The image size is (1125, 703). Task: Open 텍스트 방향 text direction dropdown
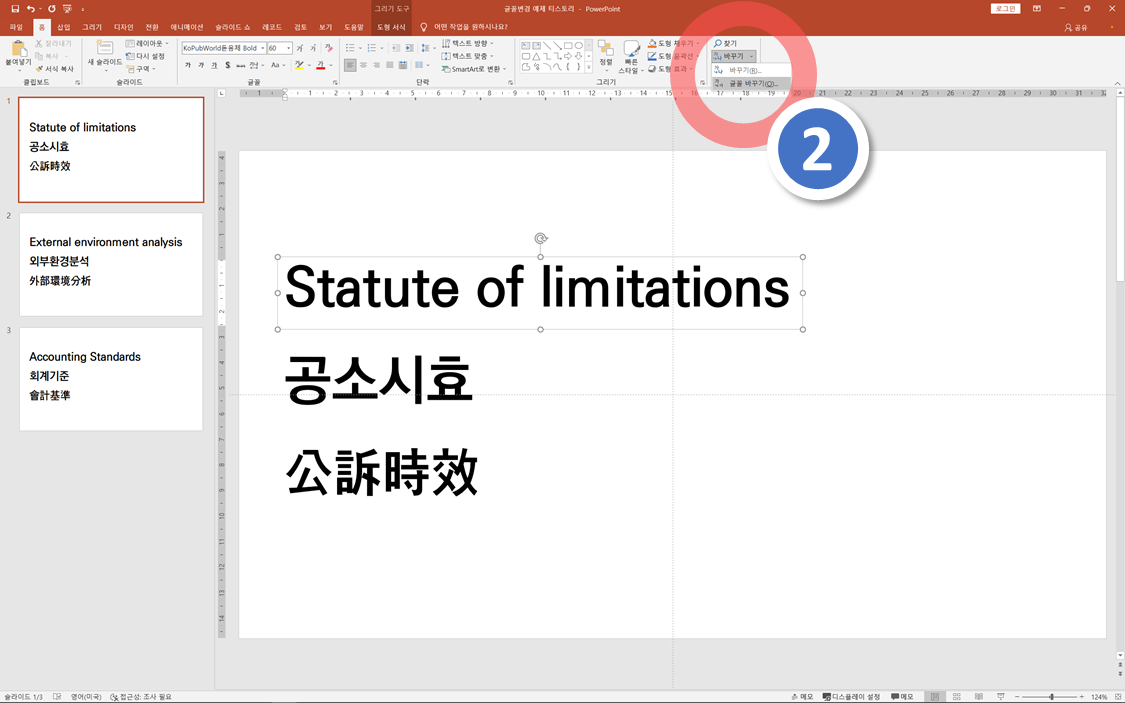(x=468, y=43)
